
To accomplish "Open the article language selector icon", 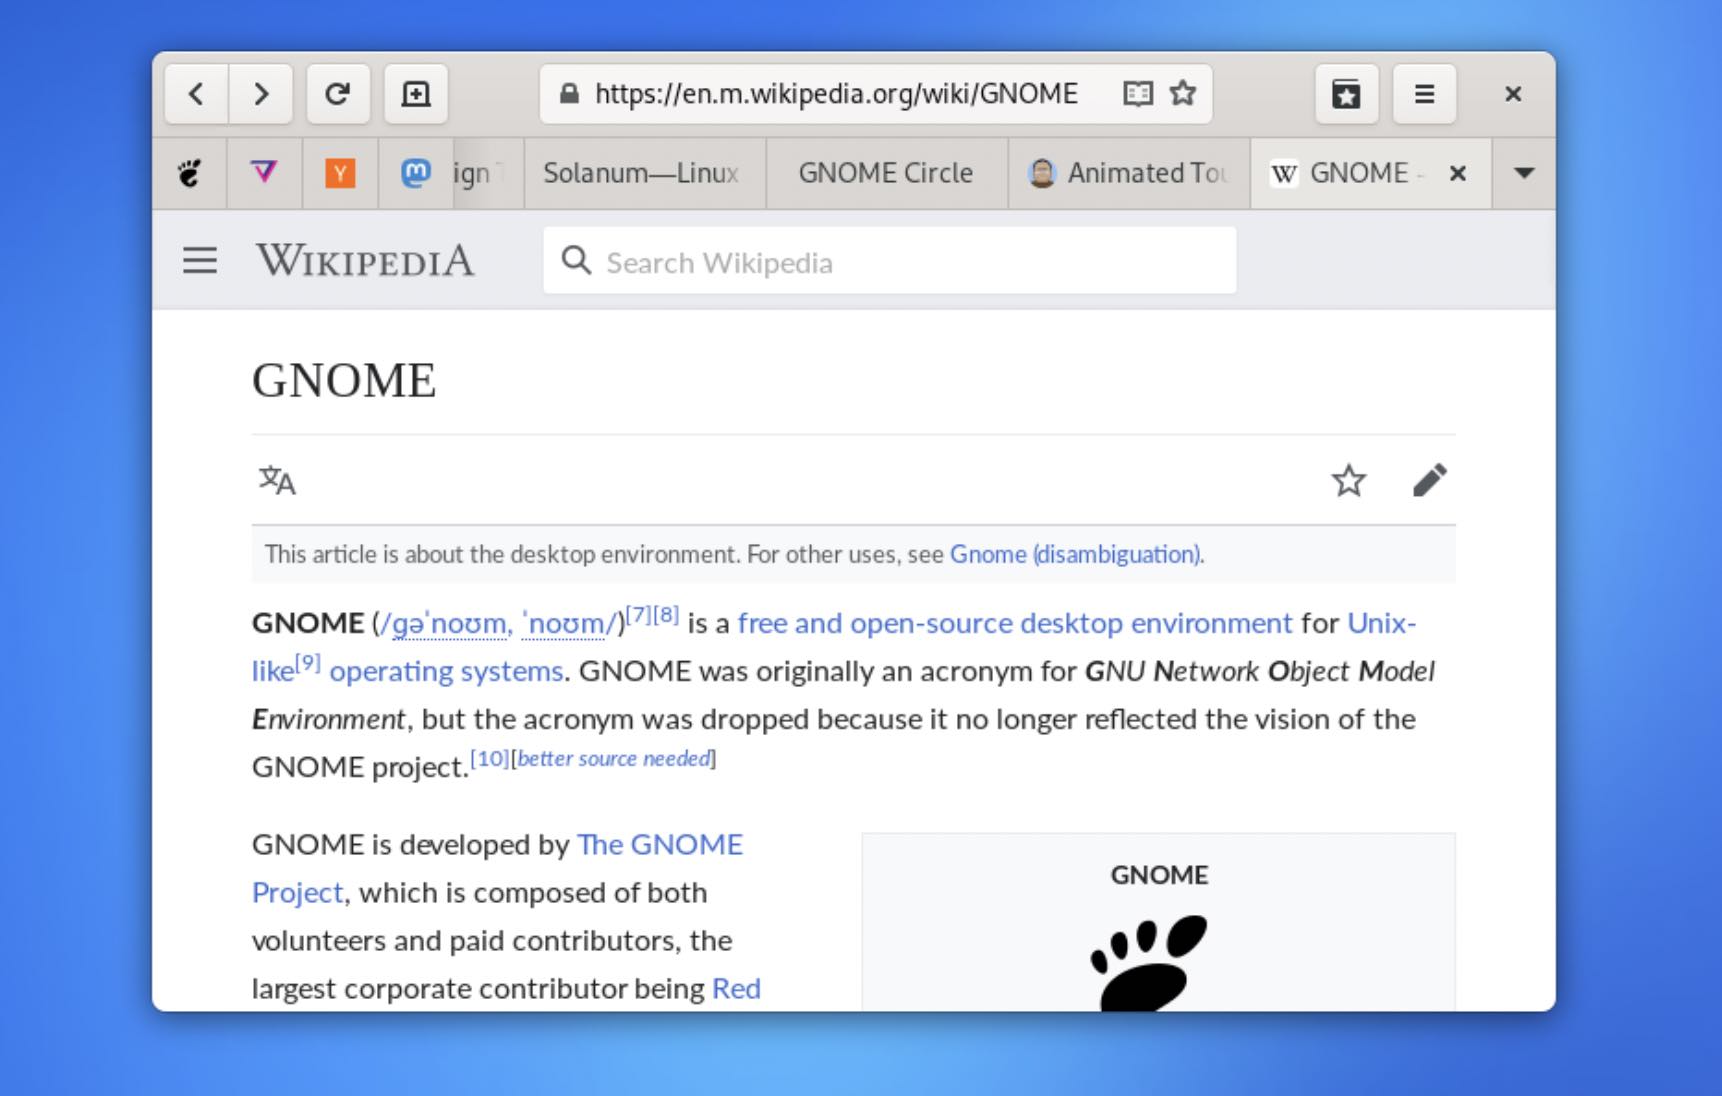I will coord(277,481).
